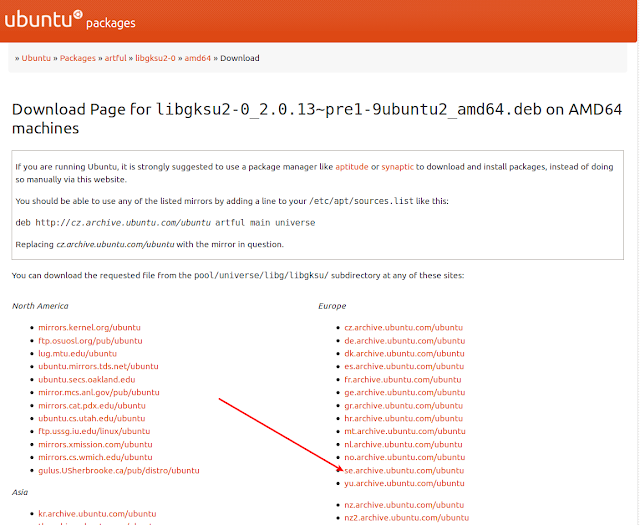The image size is (640, 525).
Task: Download from kr.archive.ubuntu.com/ubuntu mirror
Action: click(97, 514)
